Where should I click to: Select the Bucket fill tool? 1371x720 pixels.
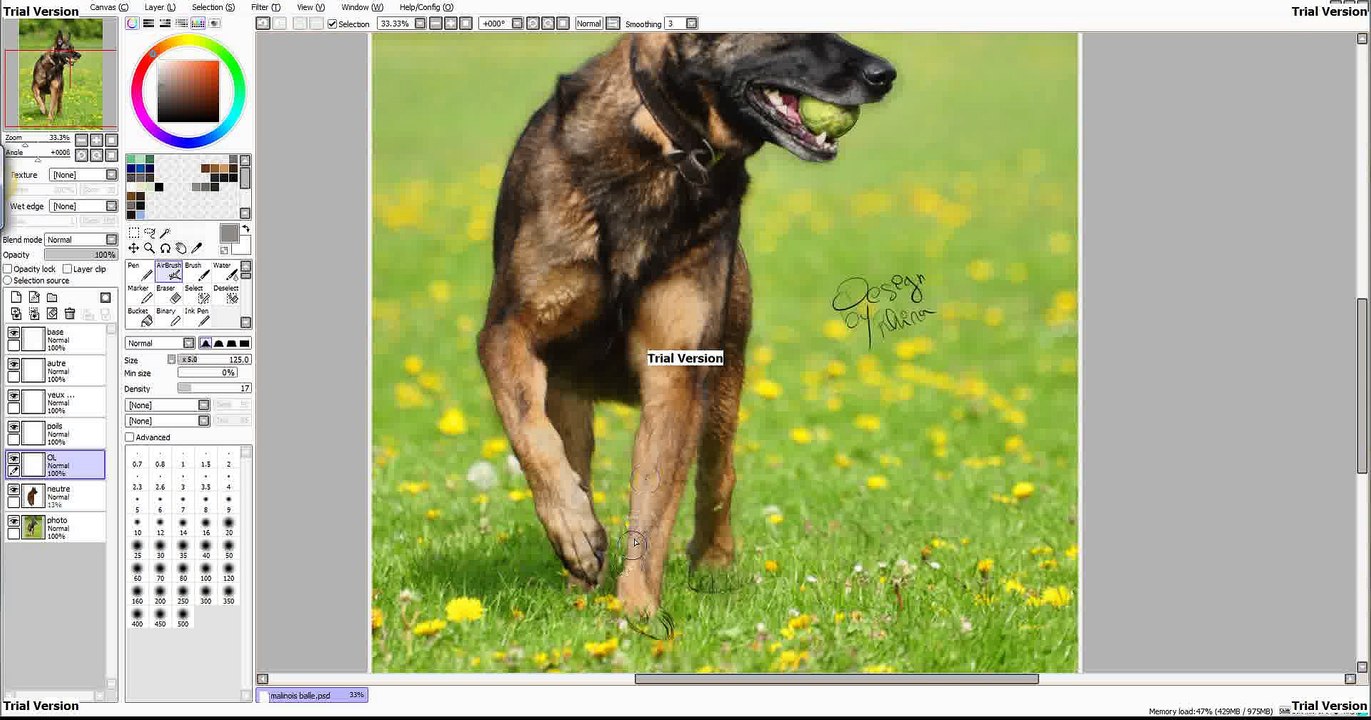(140, 317)
